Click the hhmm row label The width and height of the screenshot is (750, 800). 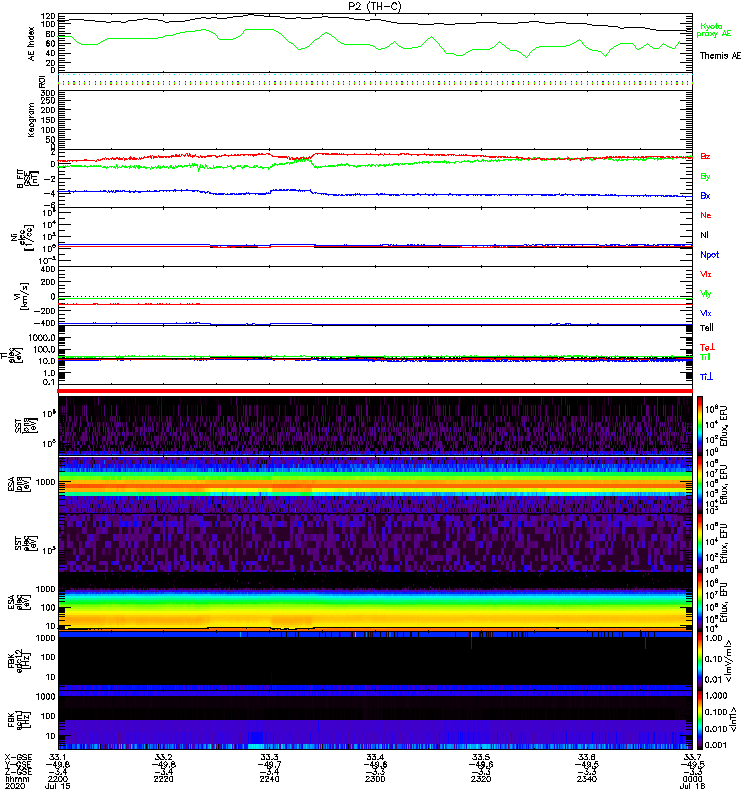17,779
